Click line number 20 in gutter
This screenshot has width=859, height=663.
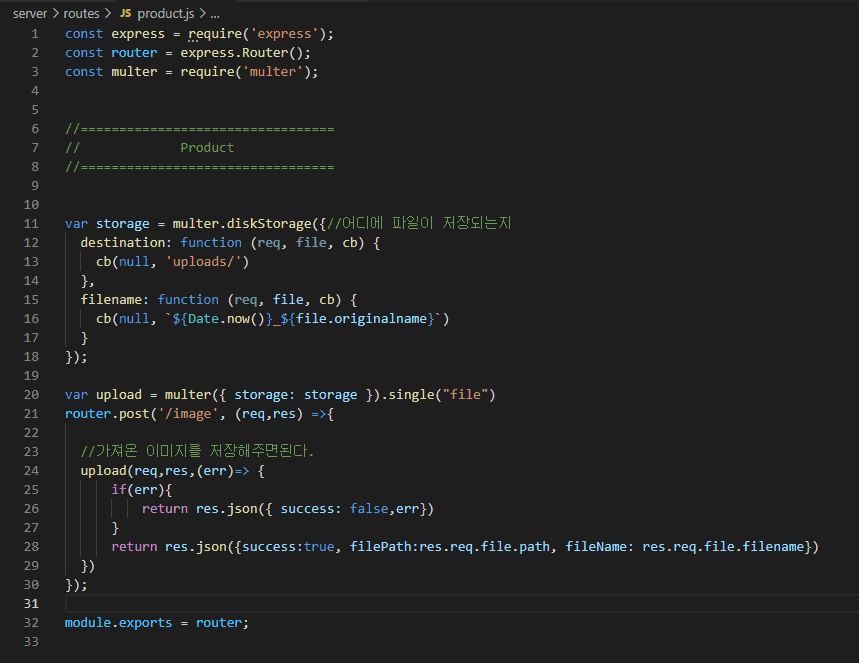31,395
